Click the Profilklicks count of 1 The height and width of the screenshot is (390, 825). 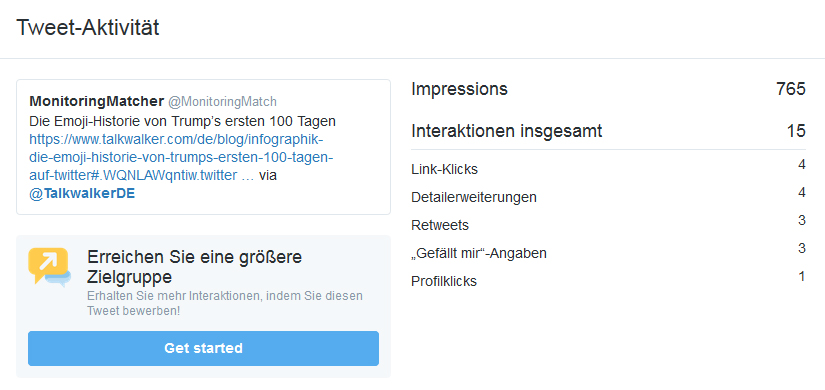[802, 276]
